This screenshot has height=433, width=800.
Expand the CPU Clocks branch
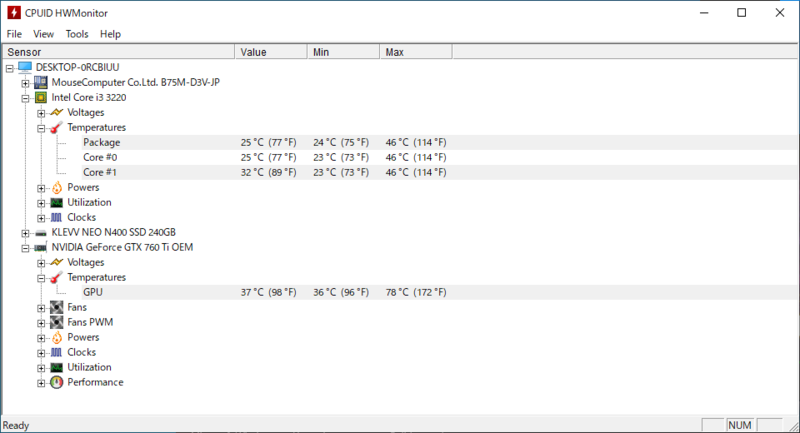click(x=41, y=218)
